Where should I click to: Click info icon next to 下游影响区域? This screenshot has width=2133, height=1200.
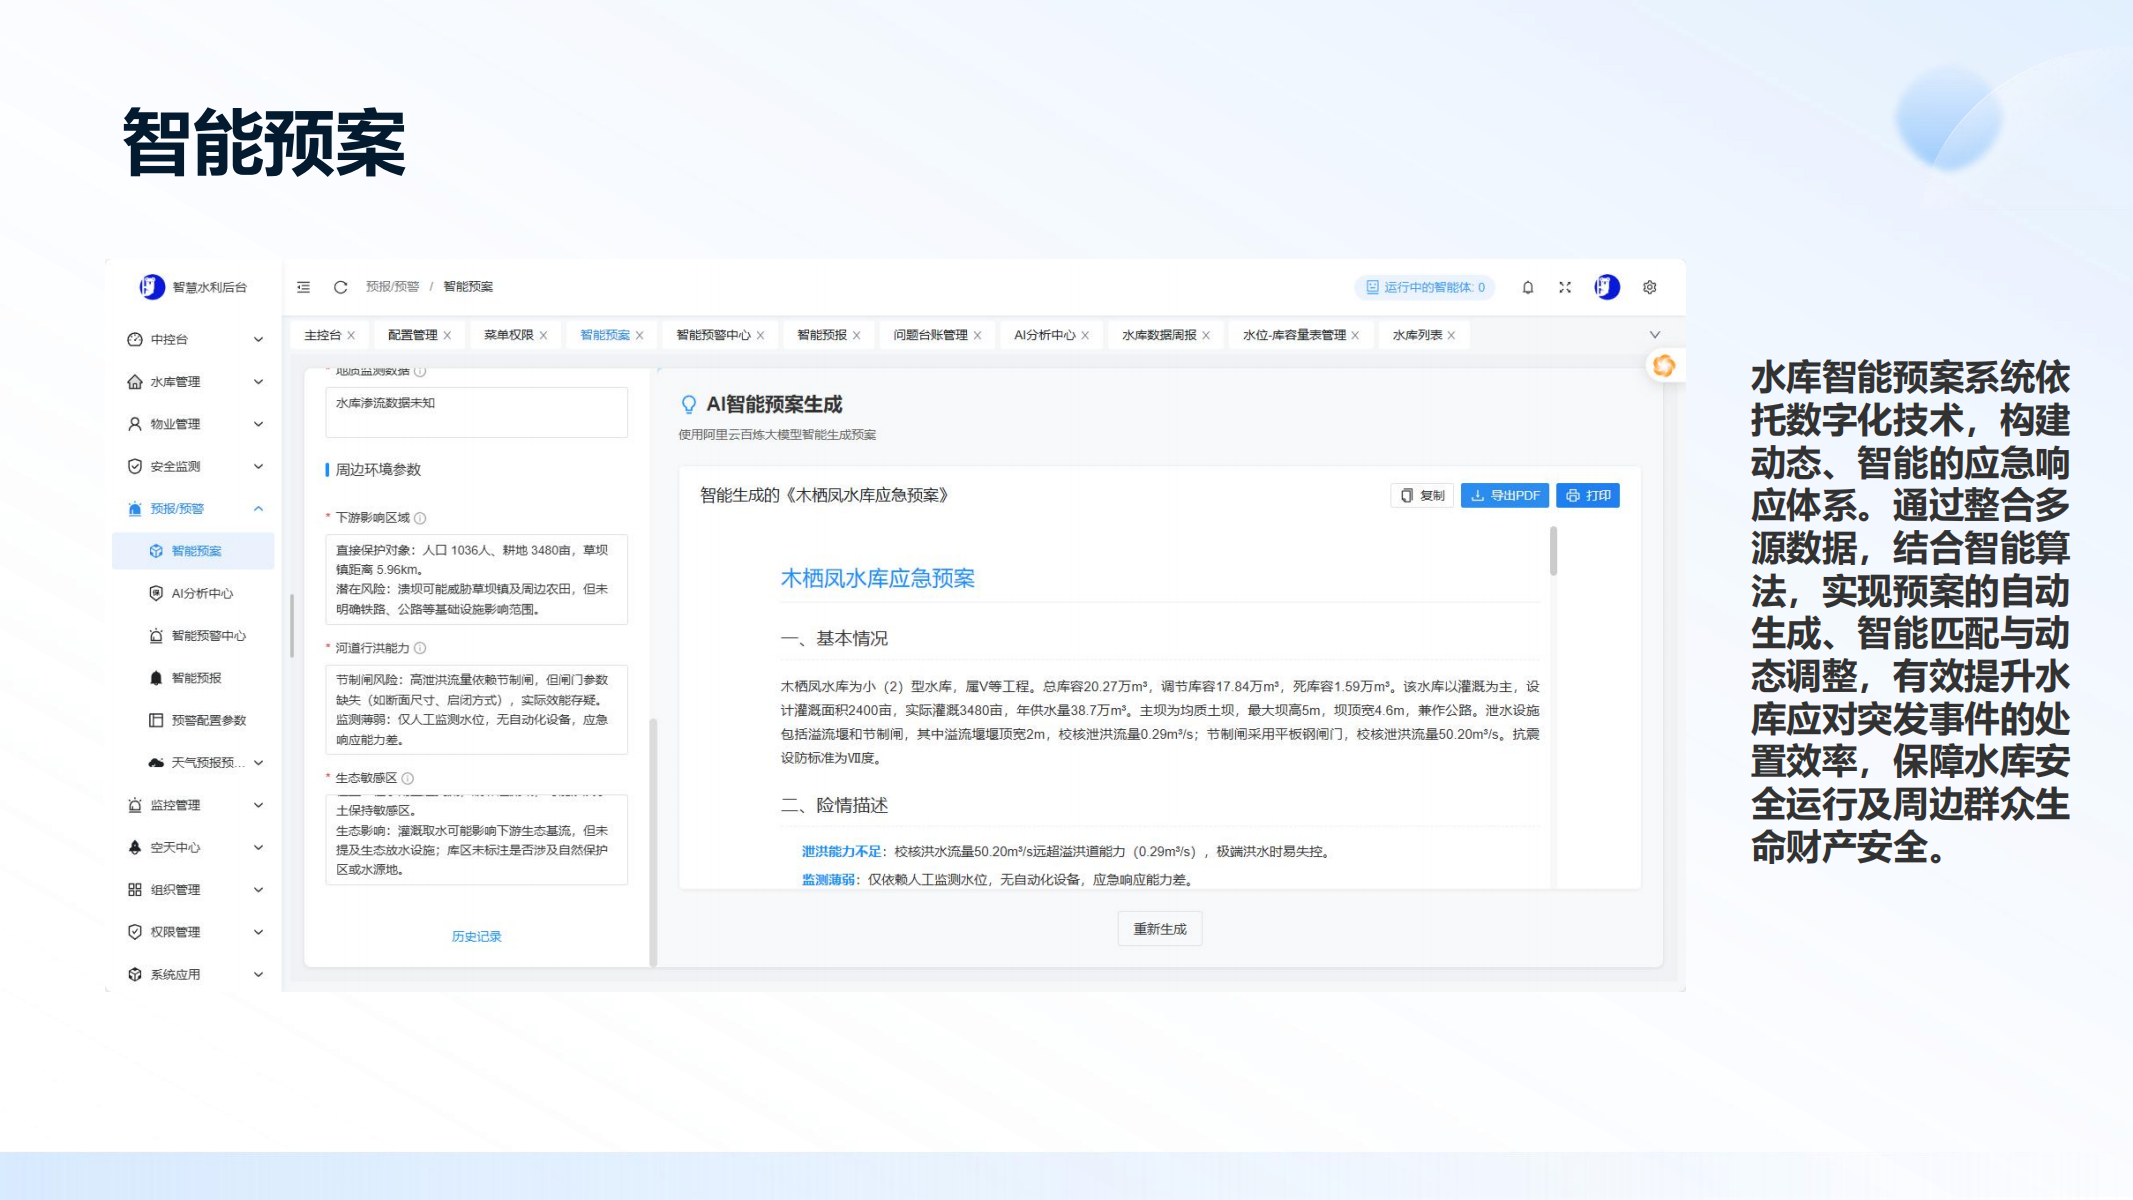click(420, 518)
